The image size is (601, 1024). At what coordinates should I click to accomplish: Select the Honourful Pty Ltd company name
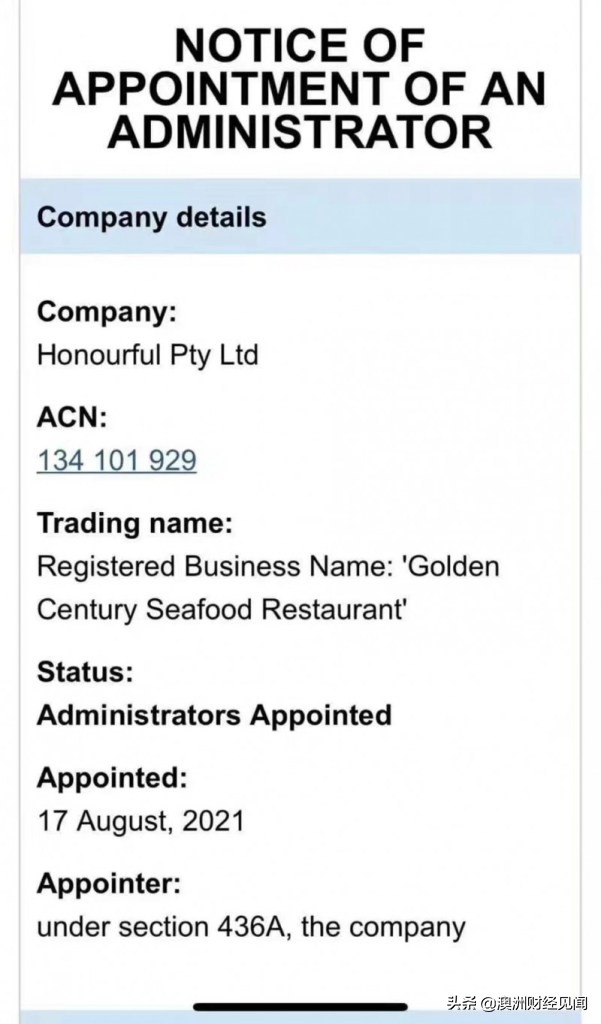pos(147,355)
